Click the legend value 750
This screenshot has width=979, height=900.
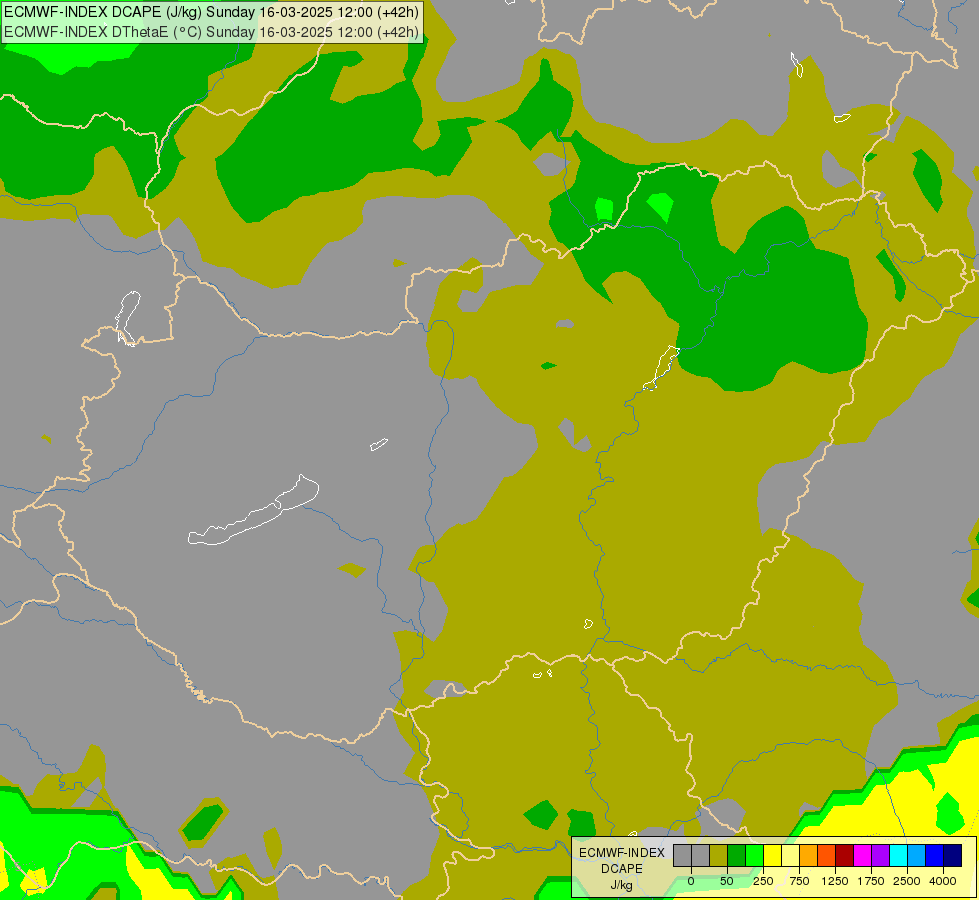click(799, 881)
